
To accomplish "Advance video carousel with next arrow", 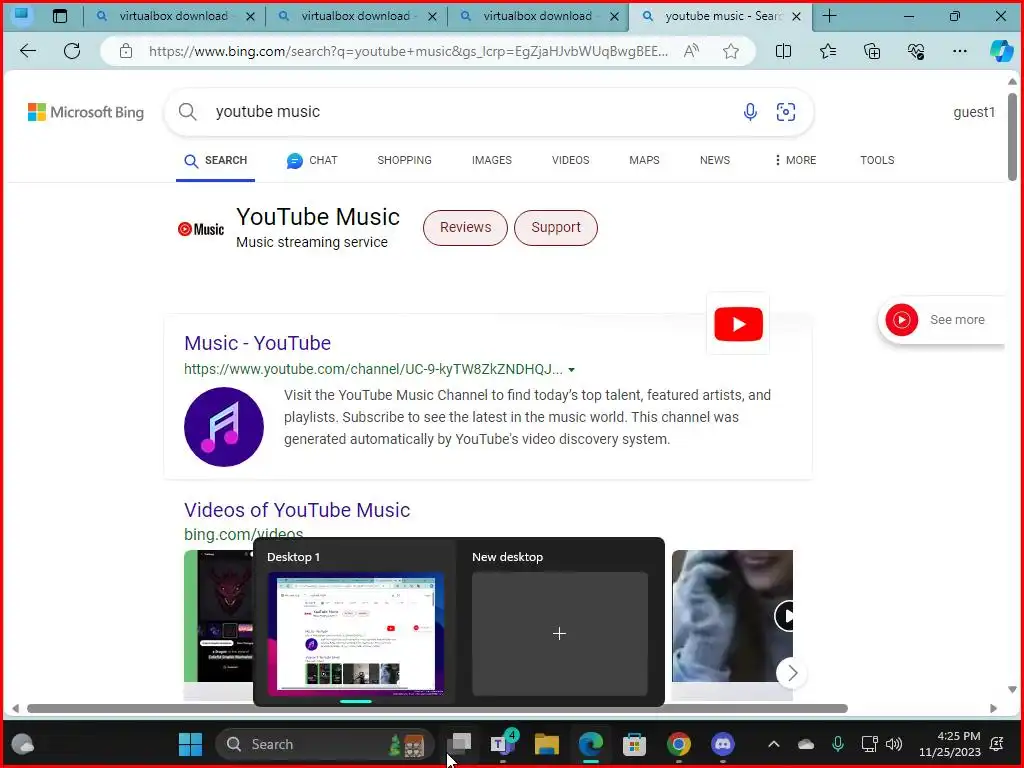I will [792, 673].
